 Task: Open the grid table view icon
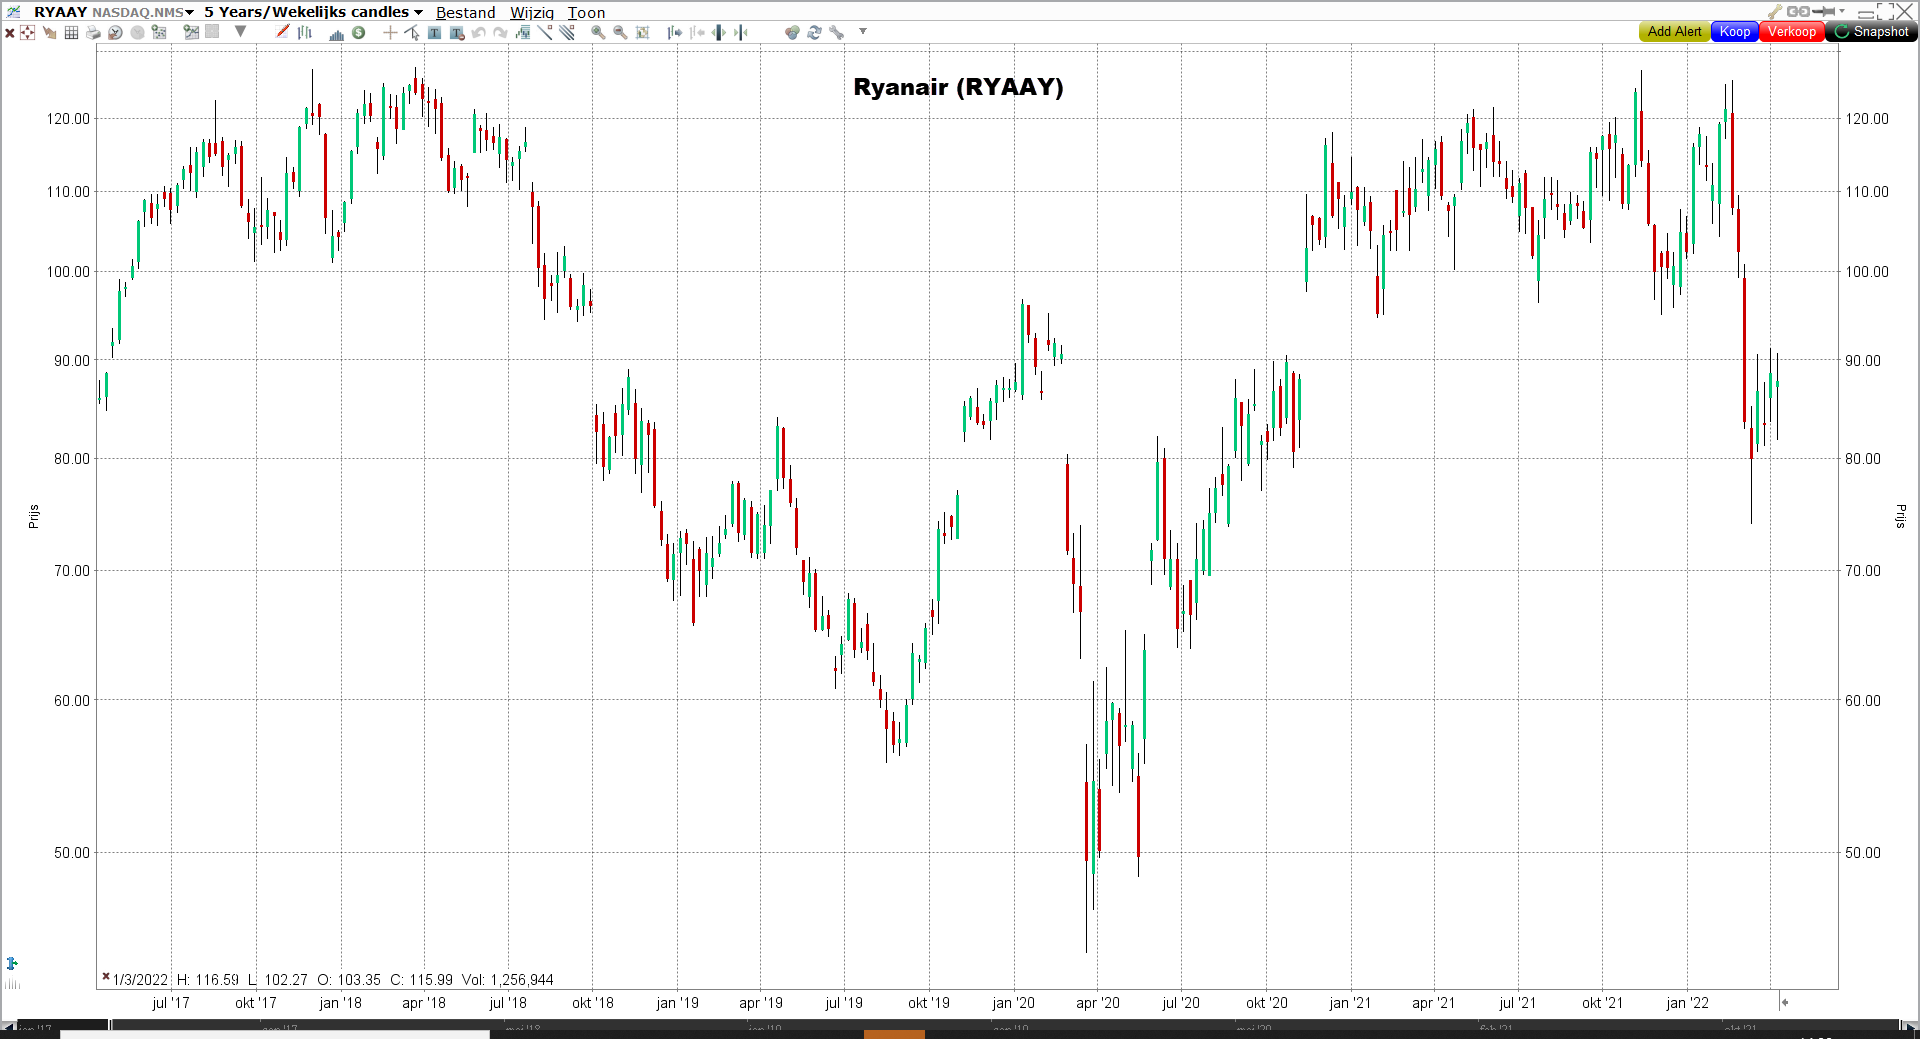click(71, 33)
